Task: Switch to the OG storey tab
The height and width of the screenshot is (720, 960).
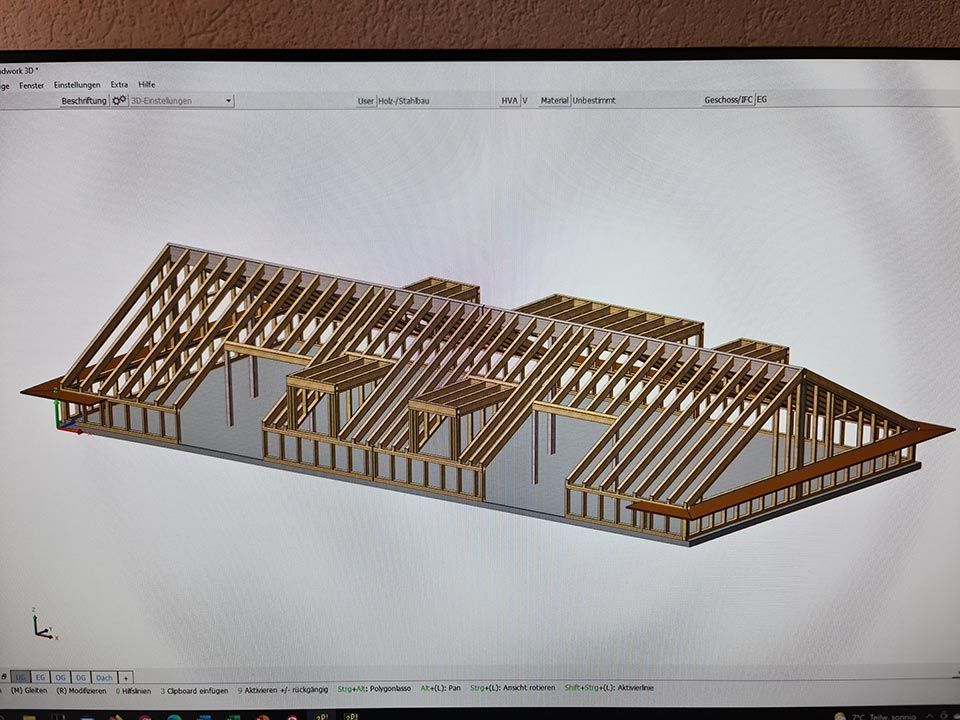Action: point(60,676)
